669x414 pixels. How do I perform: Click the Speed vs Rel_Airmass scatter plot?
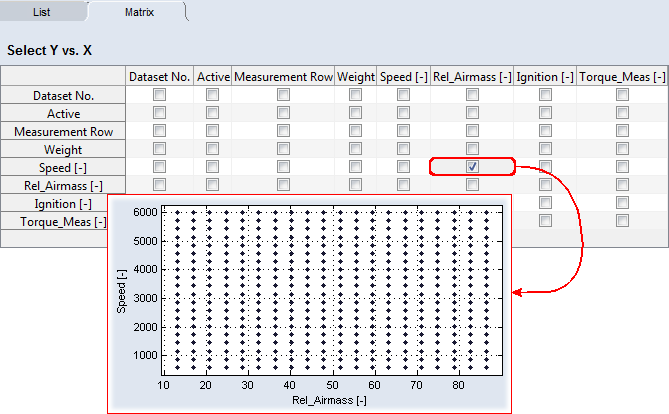click(x=329, y=286)
